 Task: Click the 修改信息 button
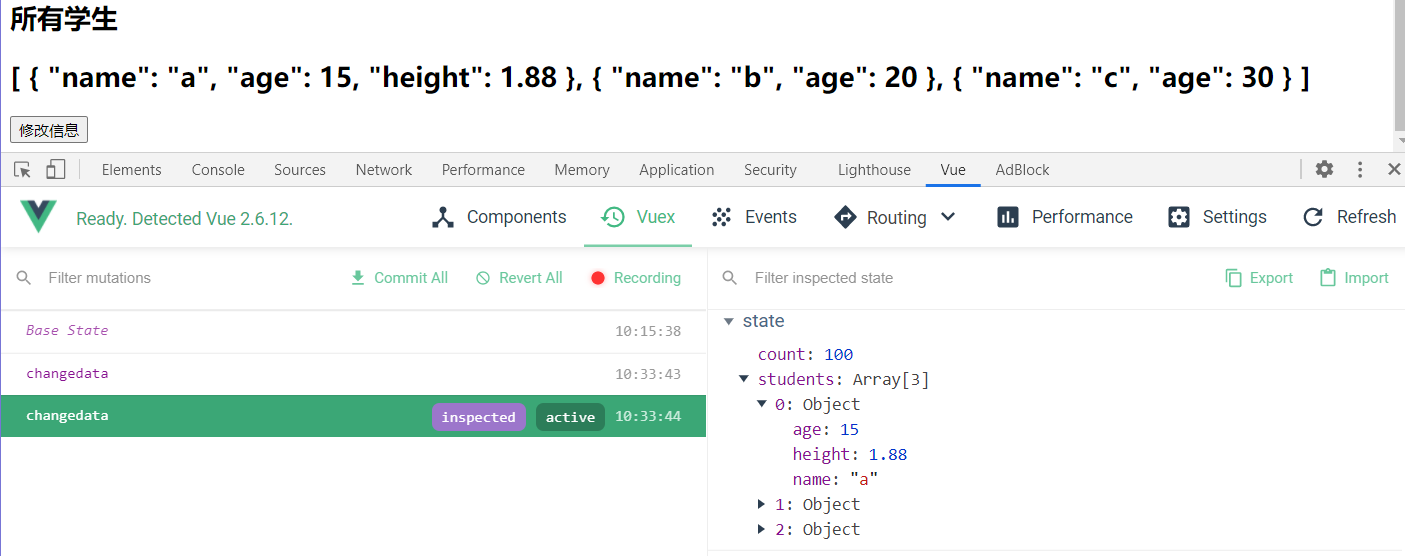[x=49, y=130]
